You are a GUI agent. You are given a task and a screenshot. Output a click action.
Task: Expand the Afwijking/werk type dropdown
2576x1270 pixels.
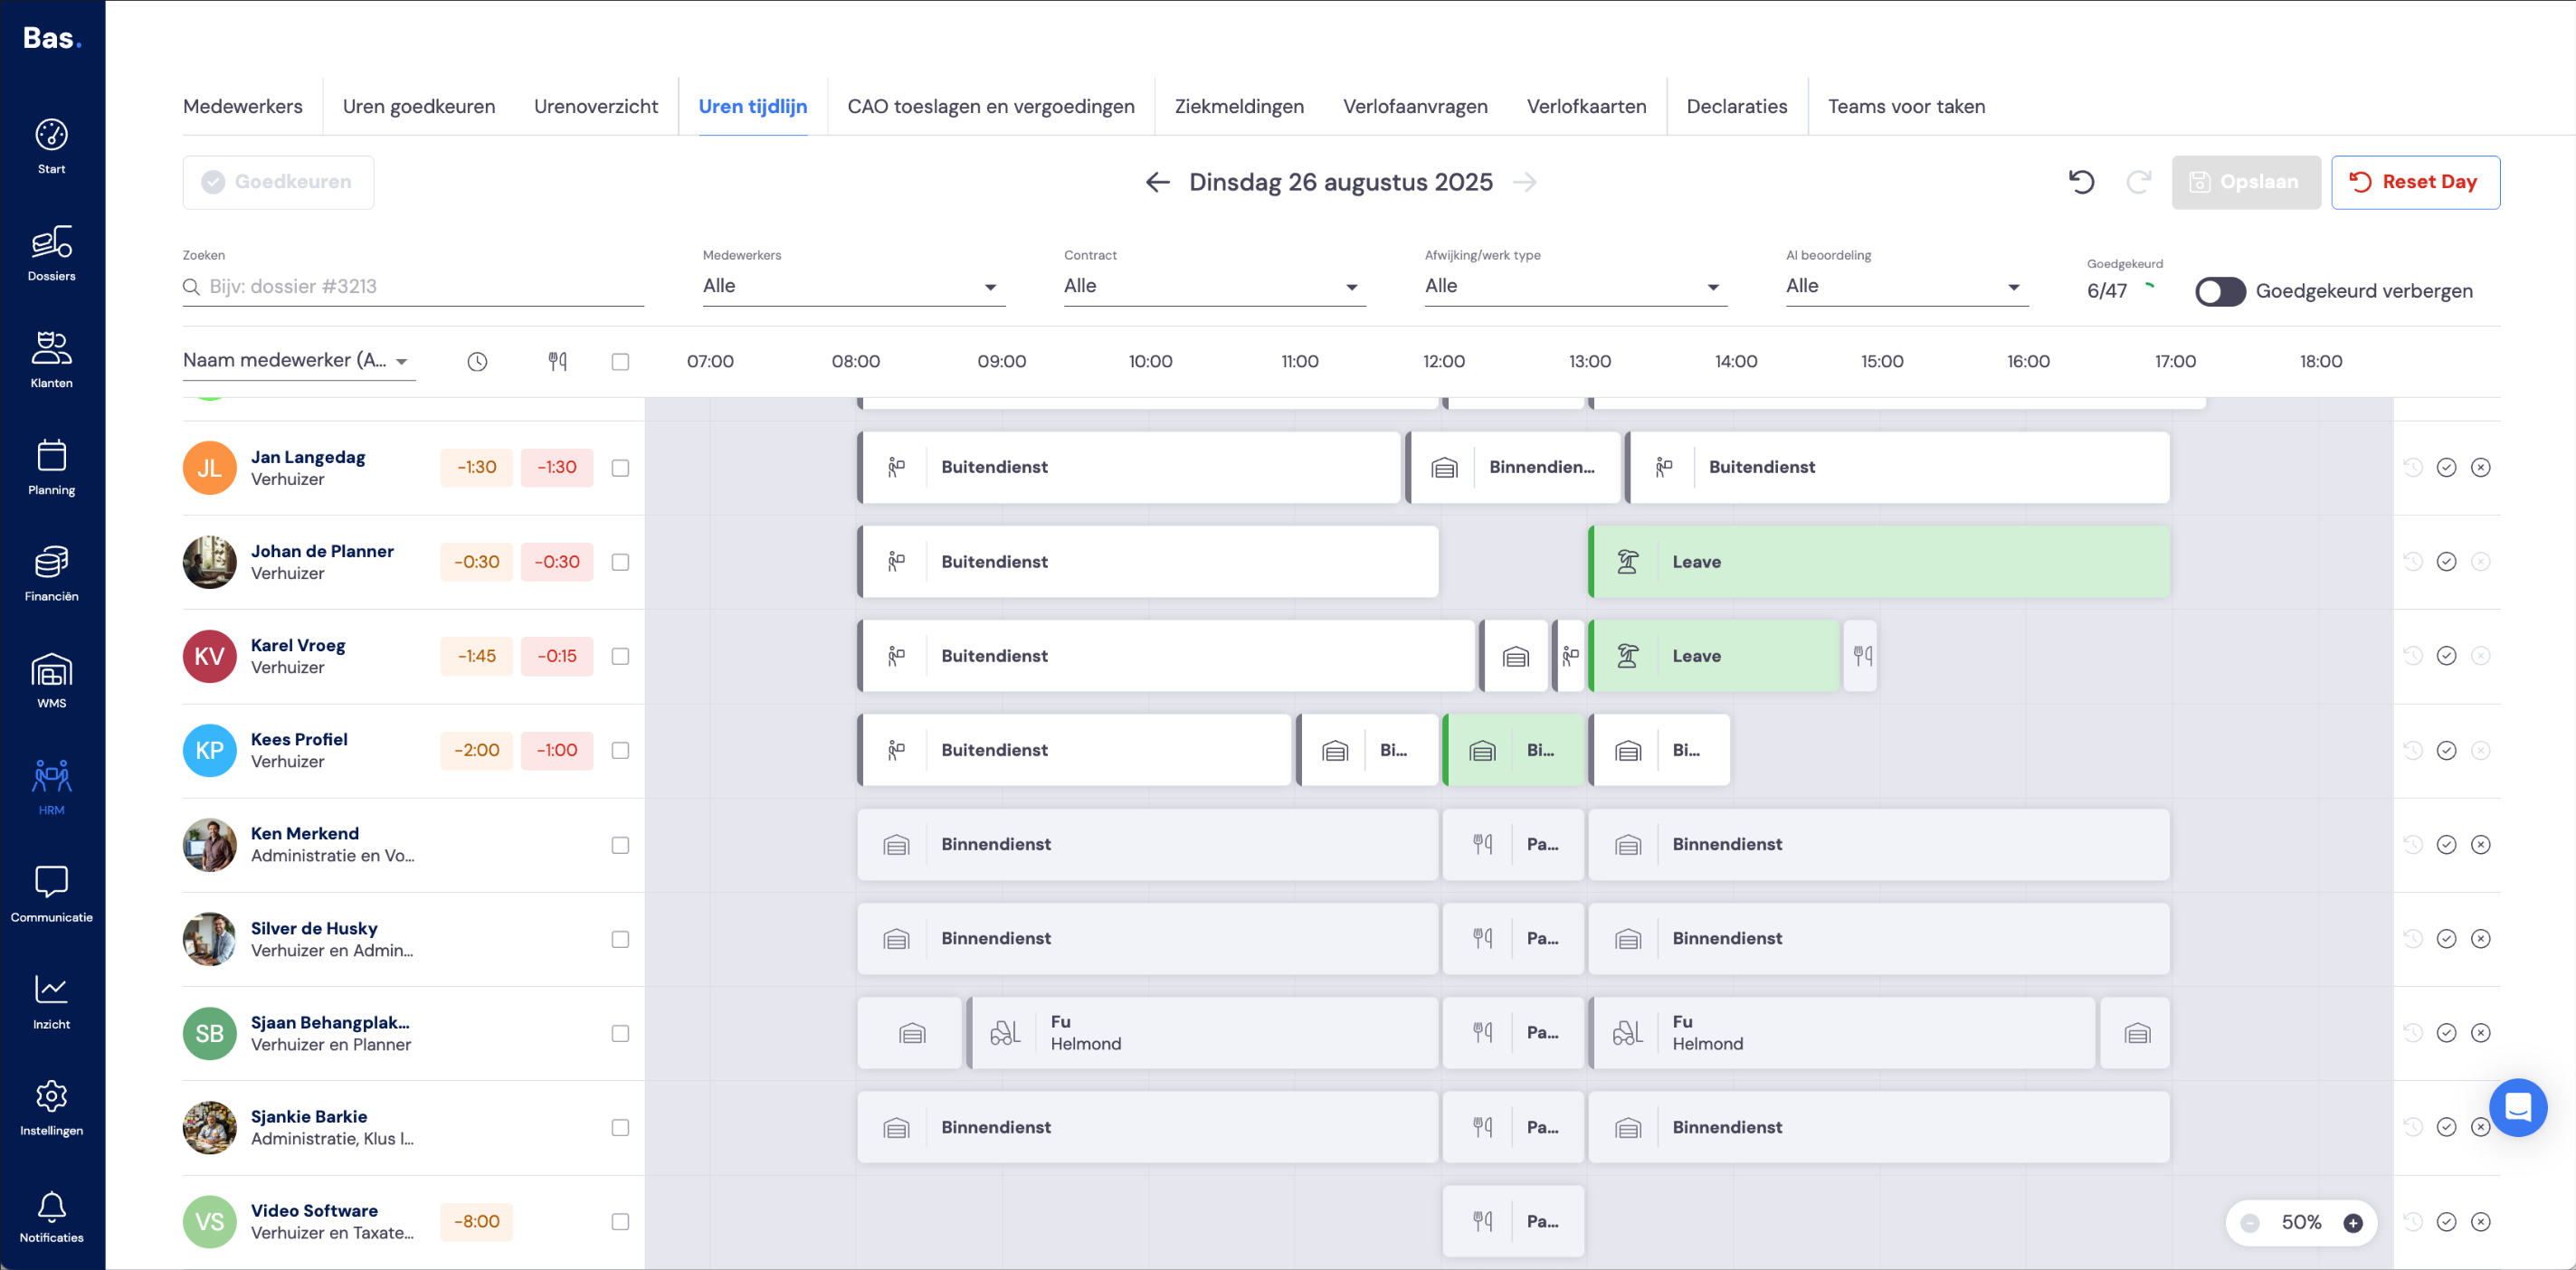tap(1575, 286)
